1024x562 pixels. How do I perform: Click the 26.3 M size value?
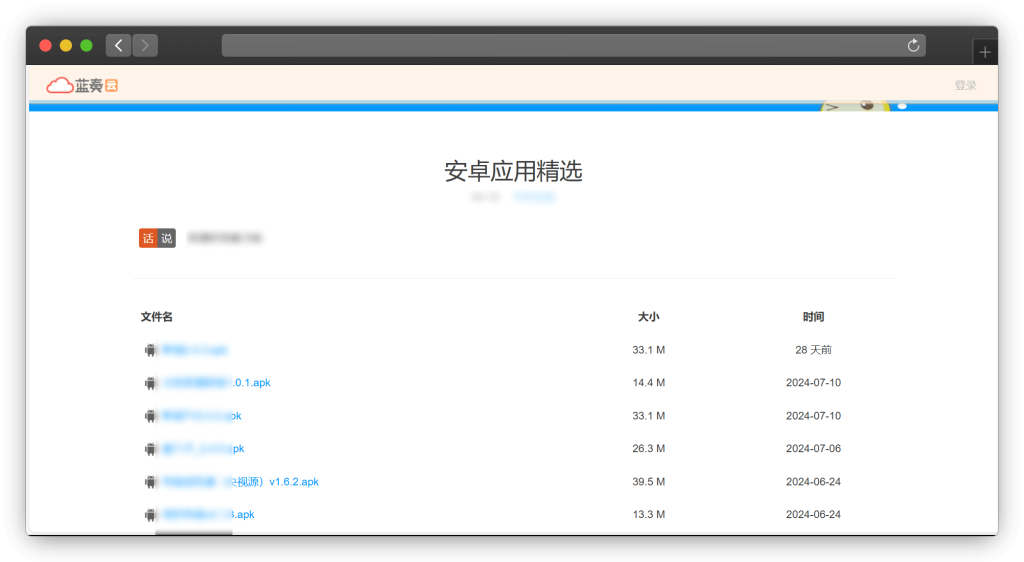tap(648, 448)
